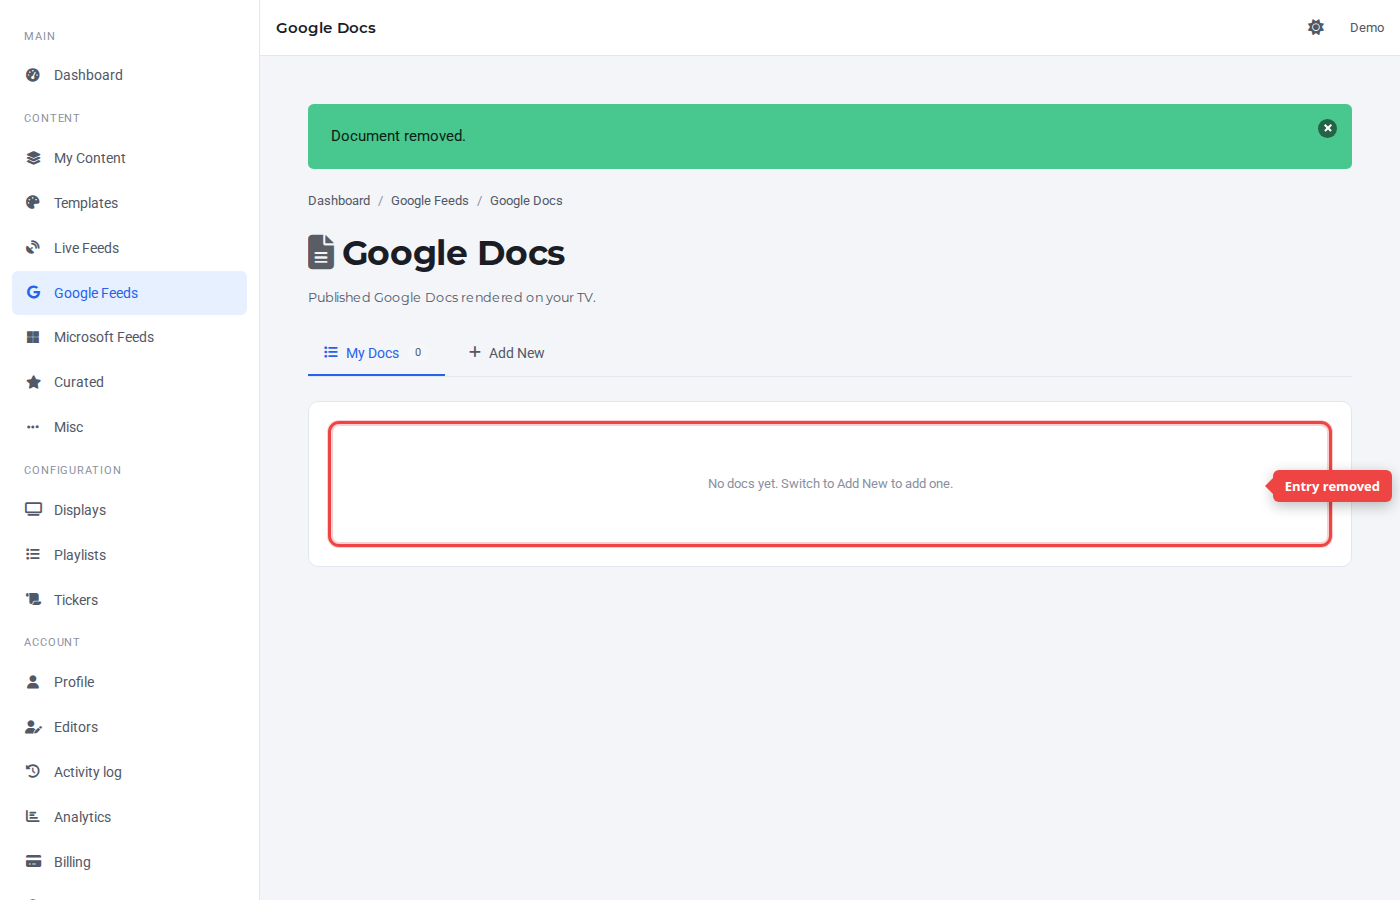Click the Google Feeds G icon
1400x900 pixels.
(33, 293)
